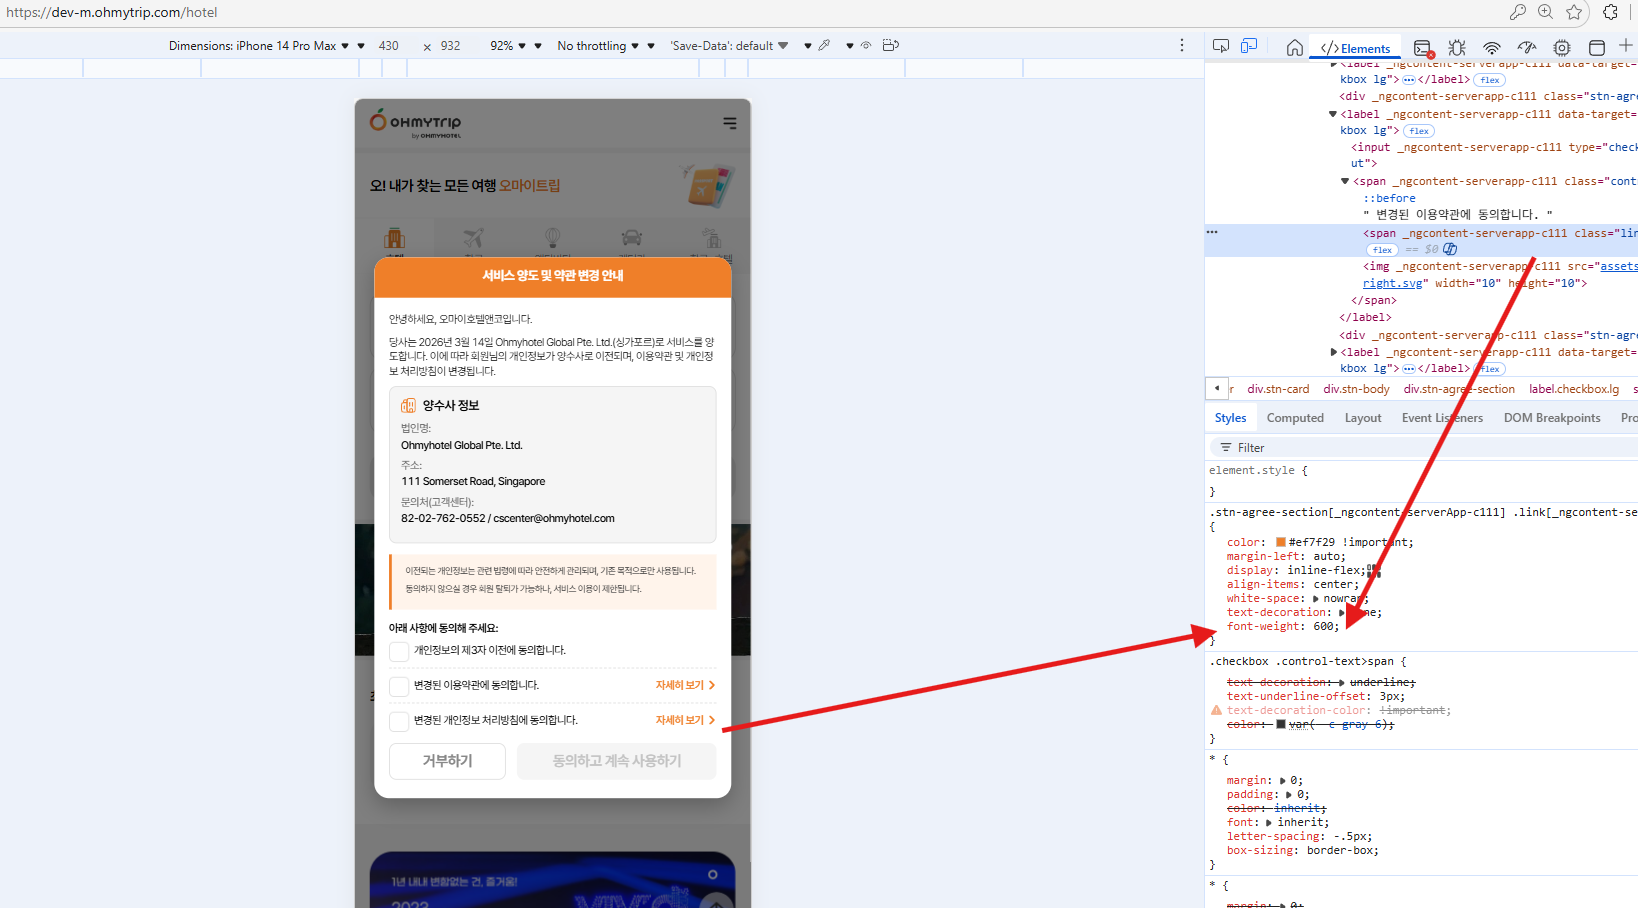1638x908 pixels.
Task: Click the ellipsis on the selected DOM row
Action: (1212, 232)
